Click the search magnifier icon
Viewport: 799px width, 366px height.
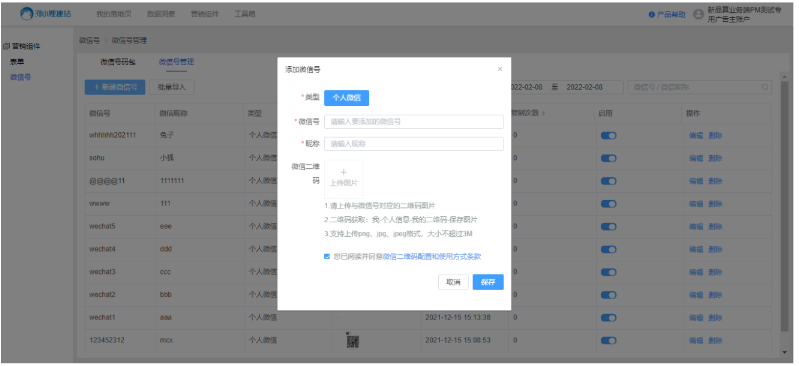click(765, 87)
